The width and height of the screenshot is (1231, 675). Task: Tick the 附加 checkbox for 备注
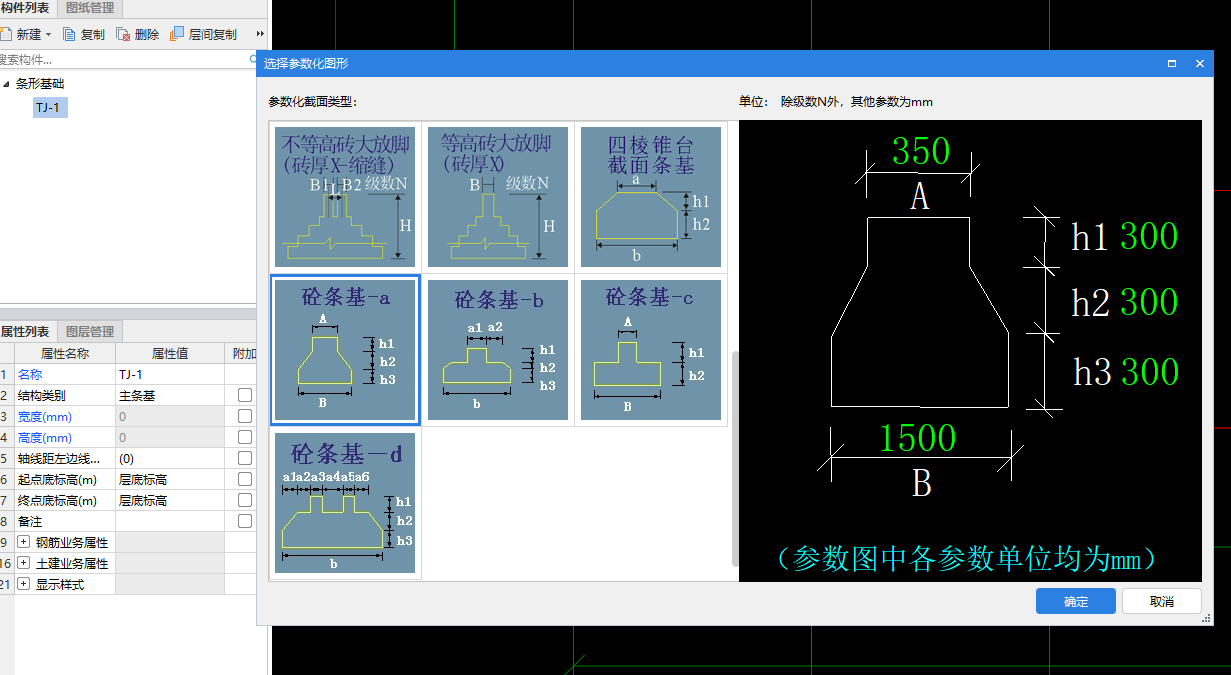(x=244, y=521)
